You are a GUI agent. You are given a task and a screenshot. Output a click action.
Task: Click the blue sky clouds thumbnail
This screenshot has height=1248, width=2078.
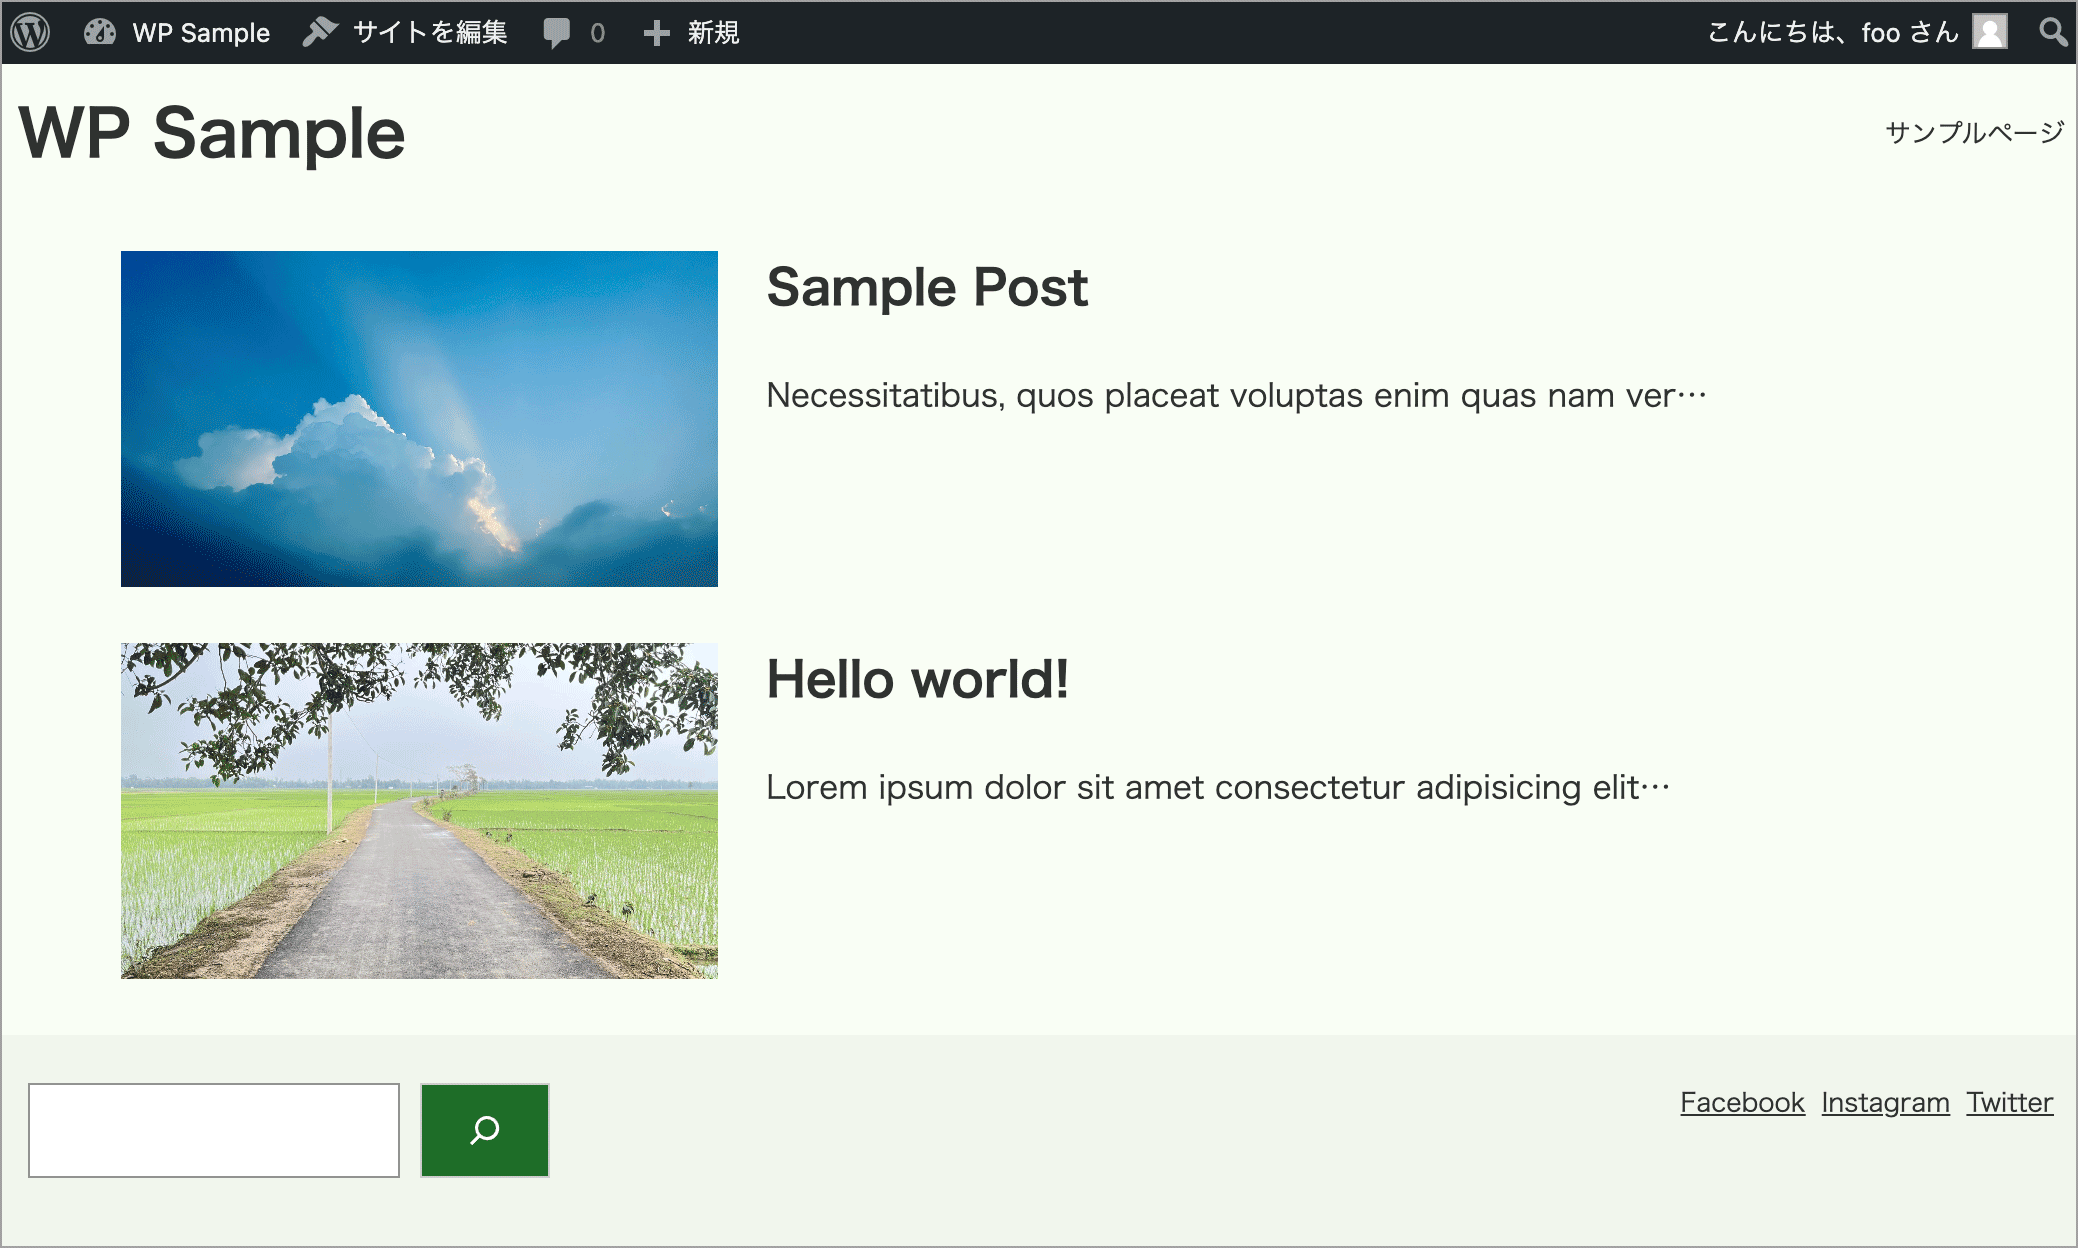pyautogui.click(x=419, y=418)
